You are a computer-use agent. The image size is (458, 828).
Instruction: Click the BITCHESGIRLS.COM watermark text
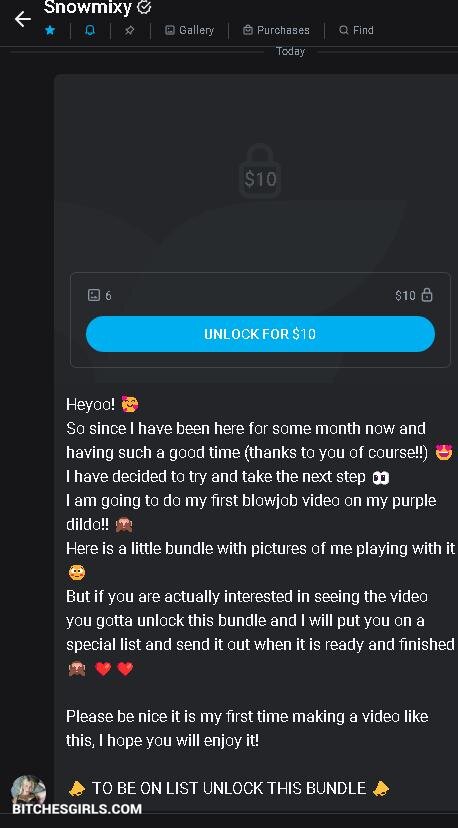77,809
